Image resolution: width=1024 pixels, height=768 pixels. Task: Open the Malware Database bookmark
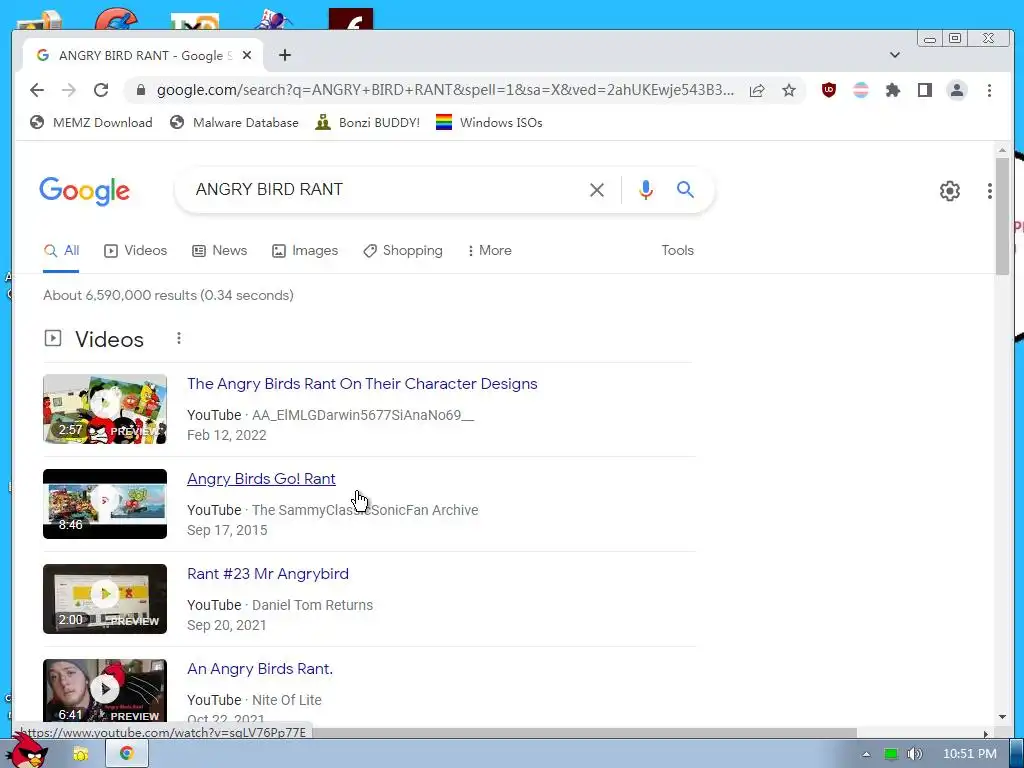234,123
